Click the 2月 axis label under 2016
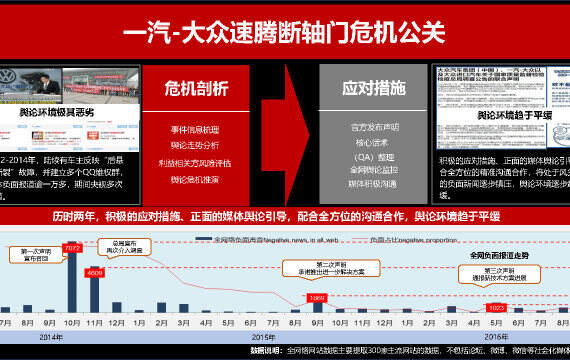 pos(429,323)
